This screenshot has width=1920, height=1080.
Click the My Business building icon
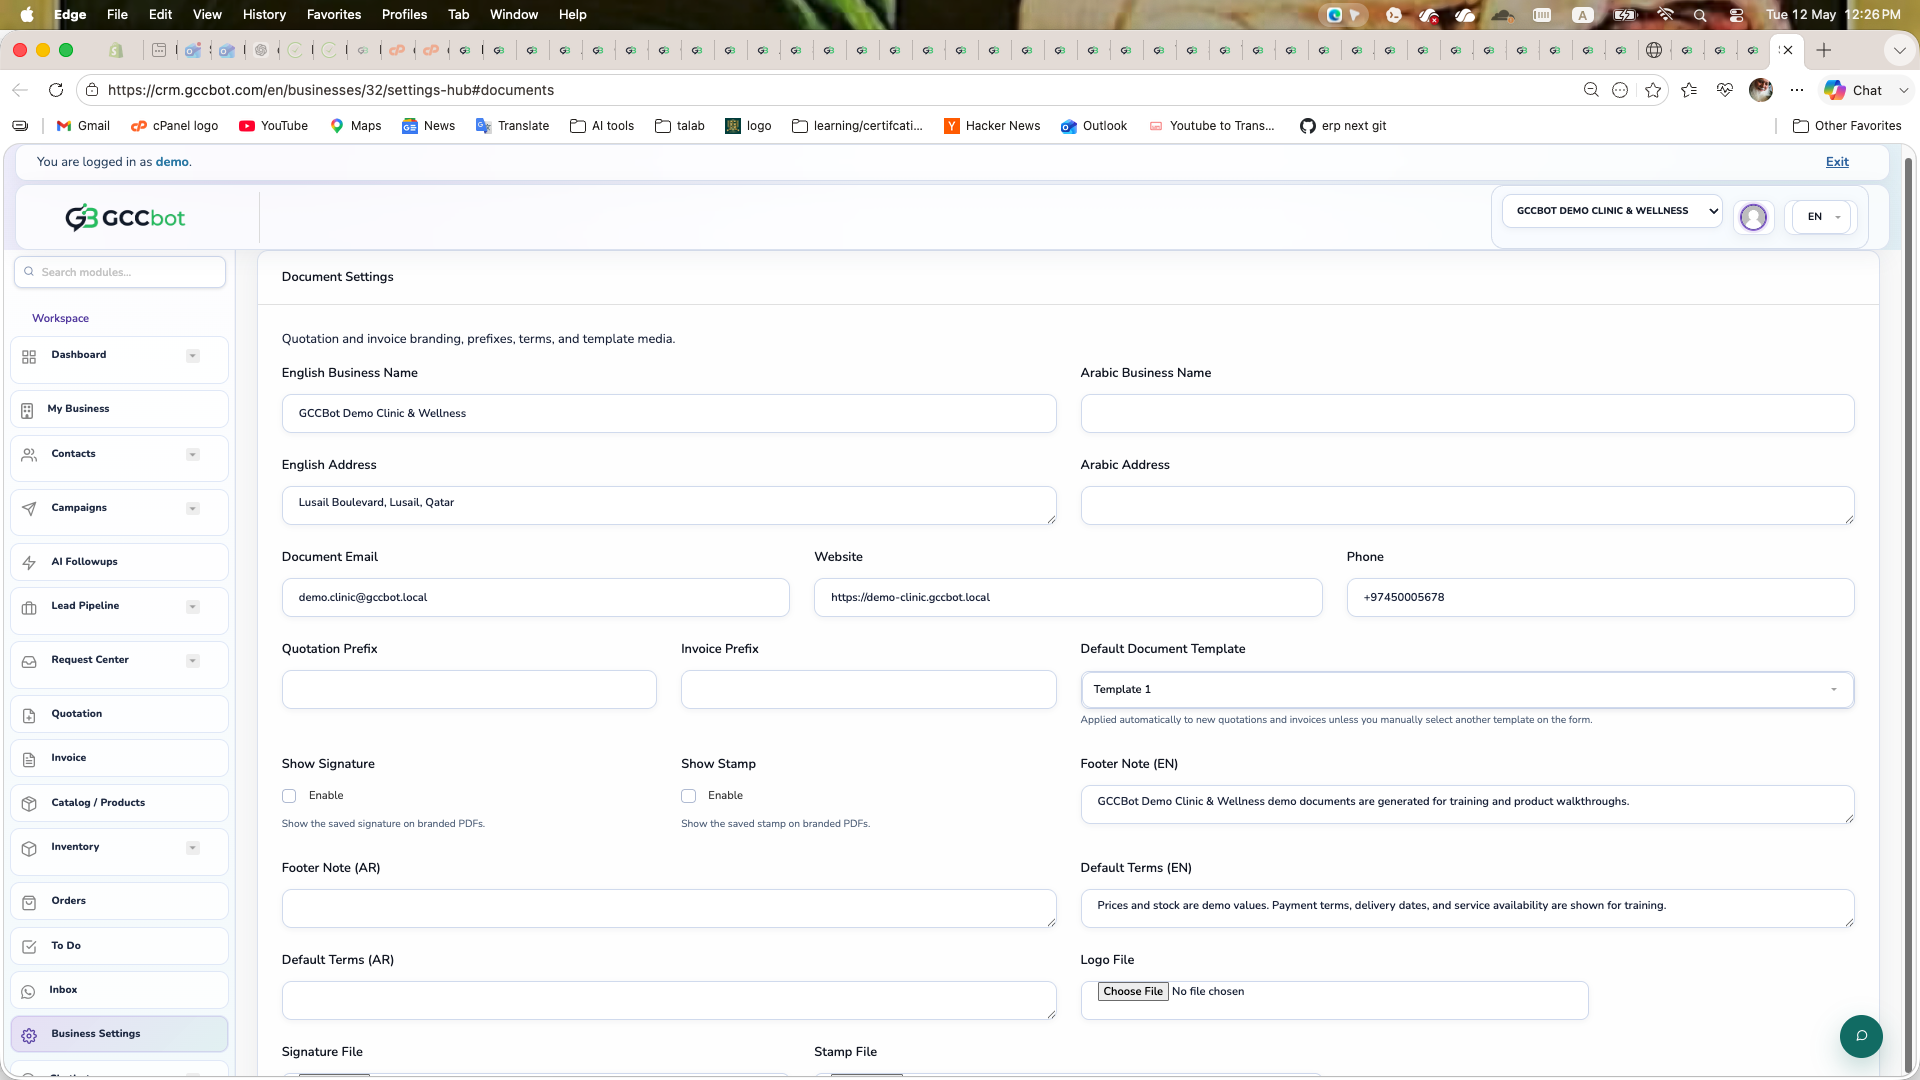27,410
